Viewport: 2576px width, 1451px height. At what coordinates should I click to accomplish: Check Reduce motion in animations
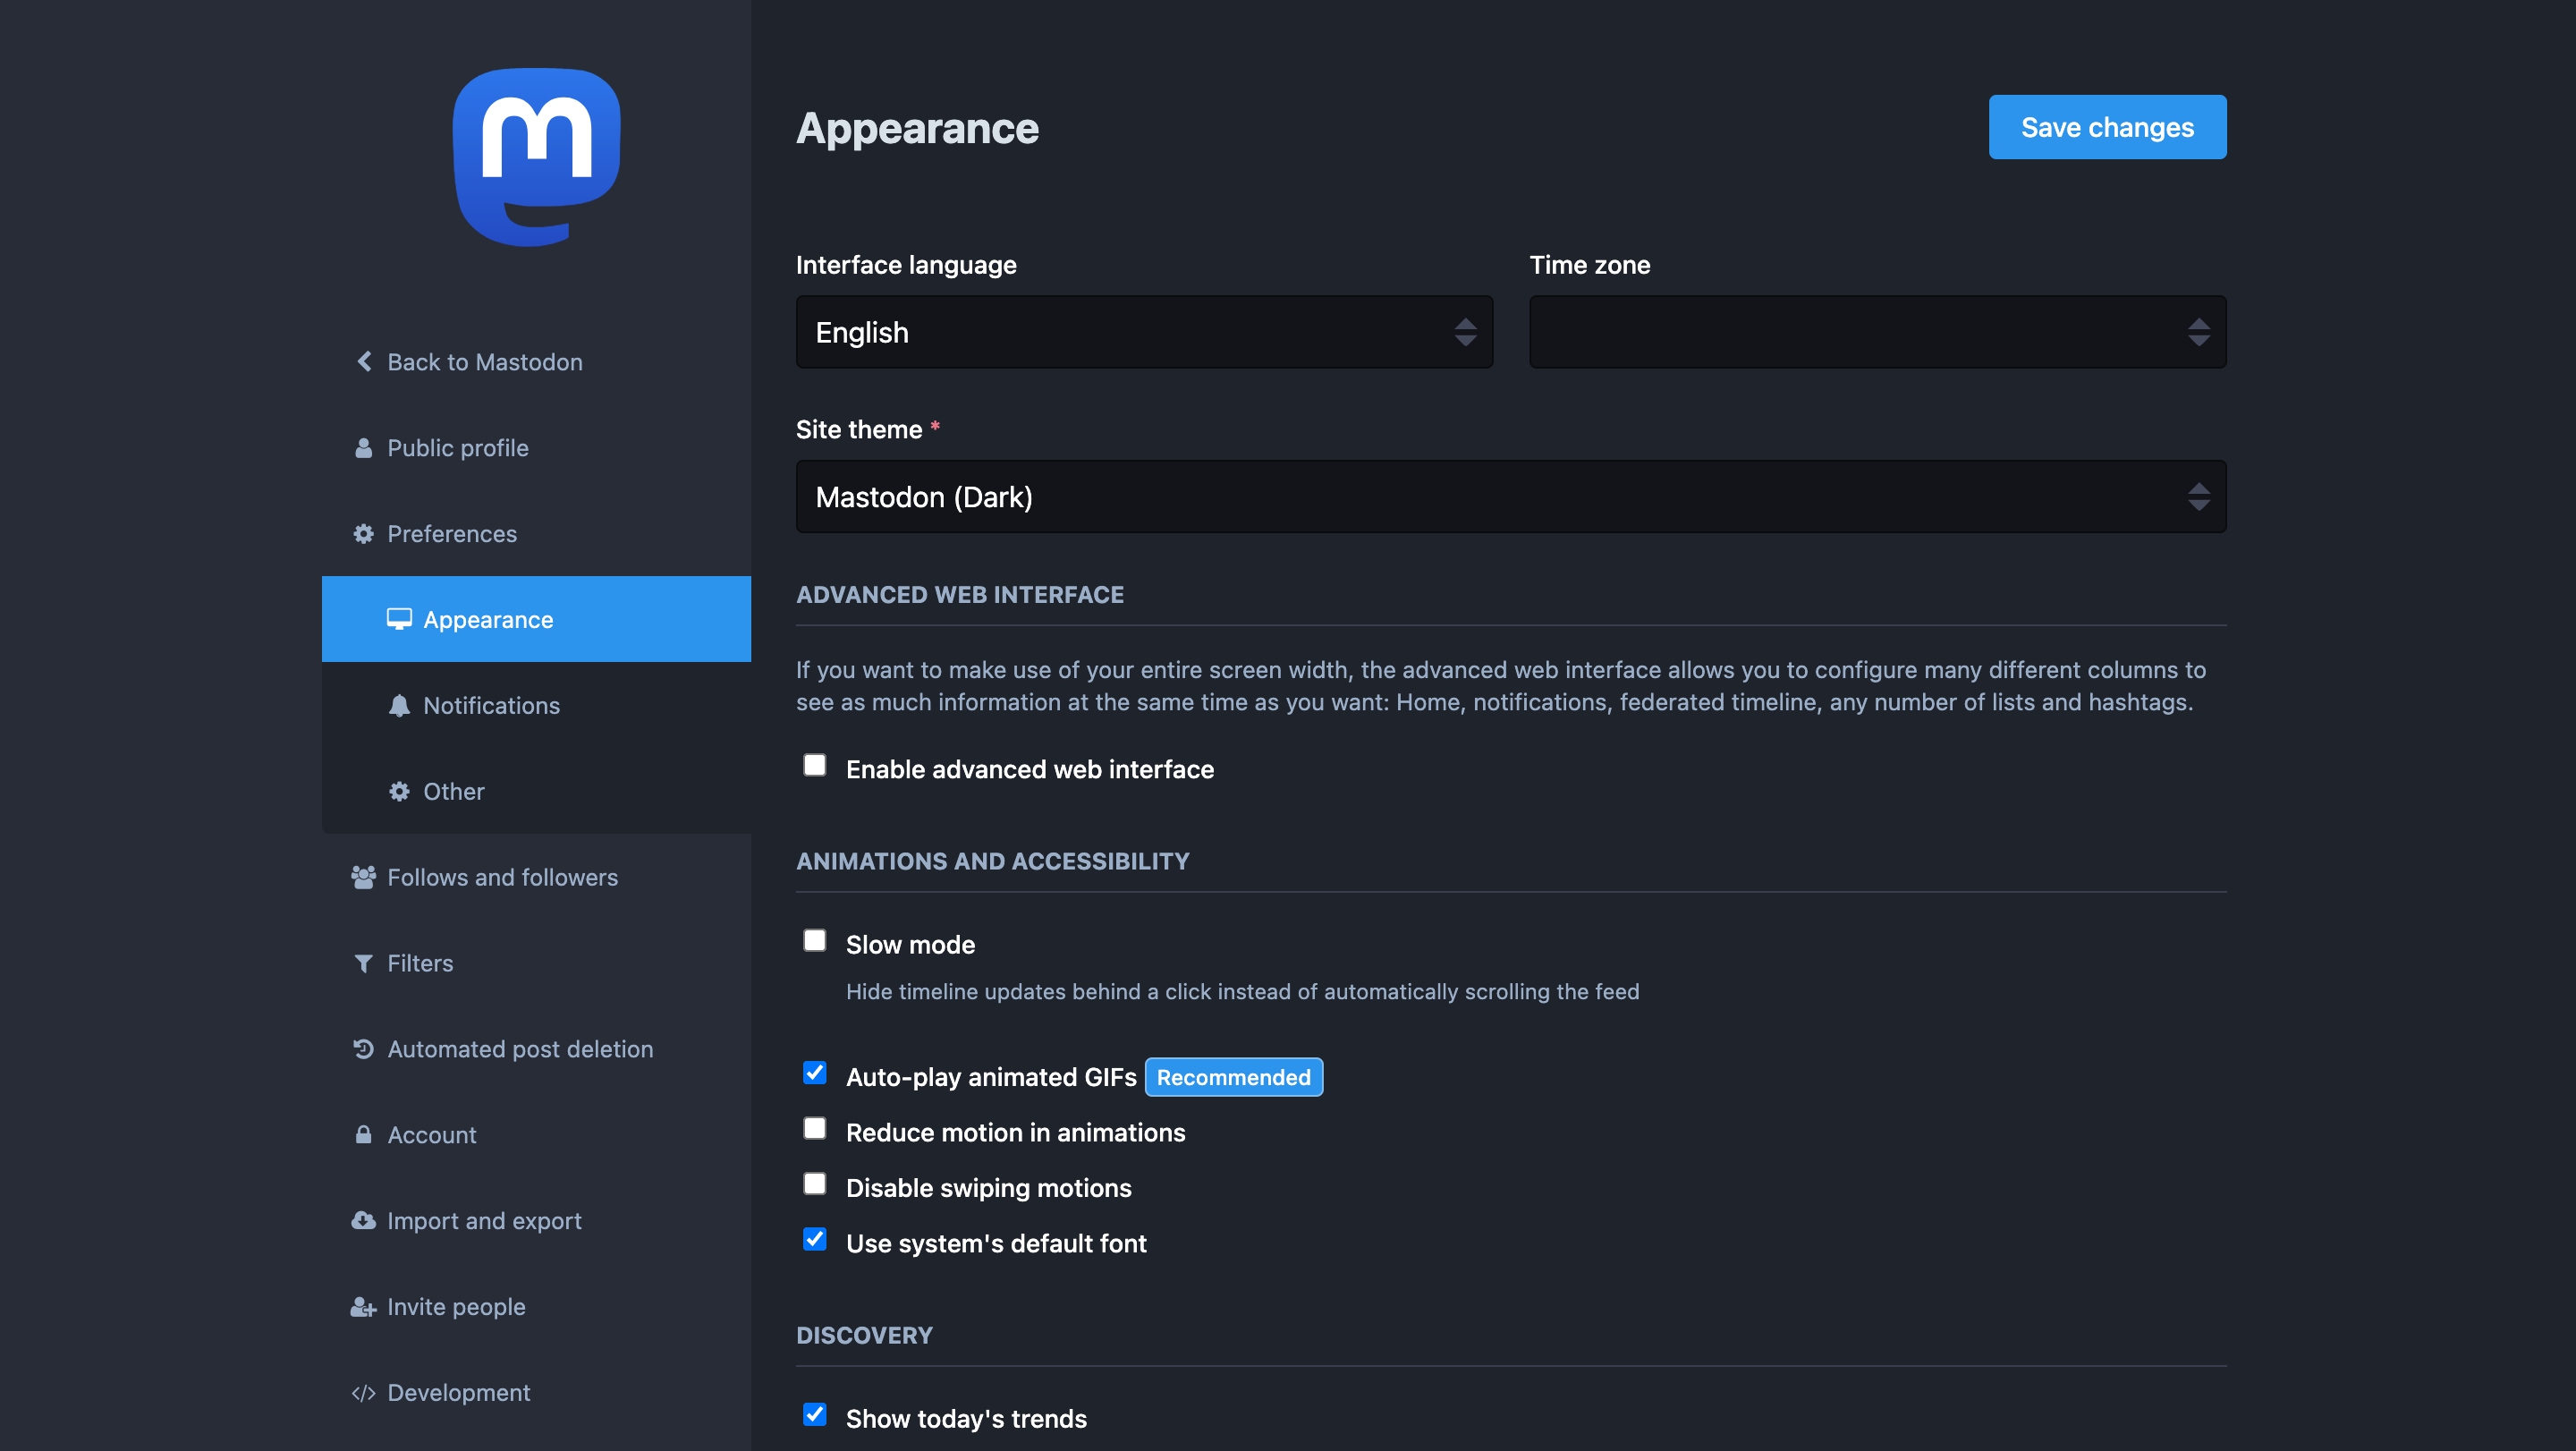(x=815, y=1128)
